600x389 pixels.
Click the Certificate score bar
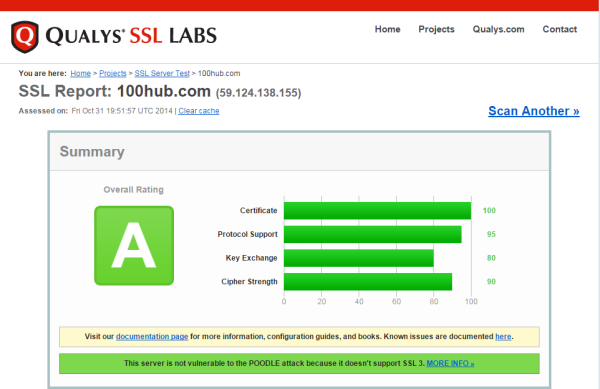tap(377, 211)
